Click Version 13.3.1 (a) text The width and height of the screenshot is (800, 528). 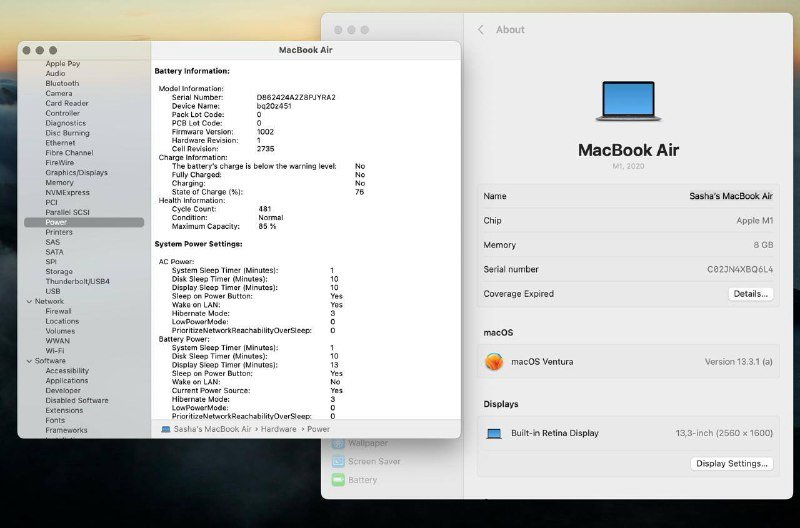pos(739,362)
